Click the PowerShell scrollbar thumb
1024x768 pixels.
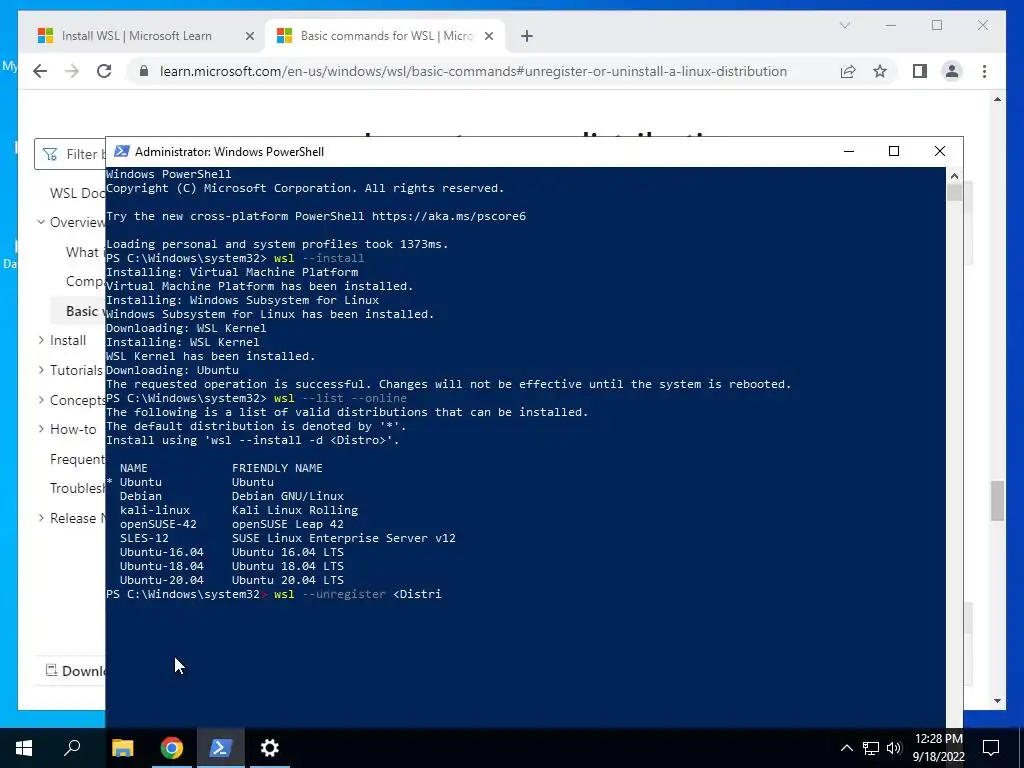(954, 193)
